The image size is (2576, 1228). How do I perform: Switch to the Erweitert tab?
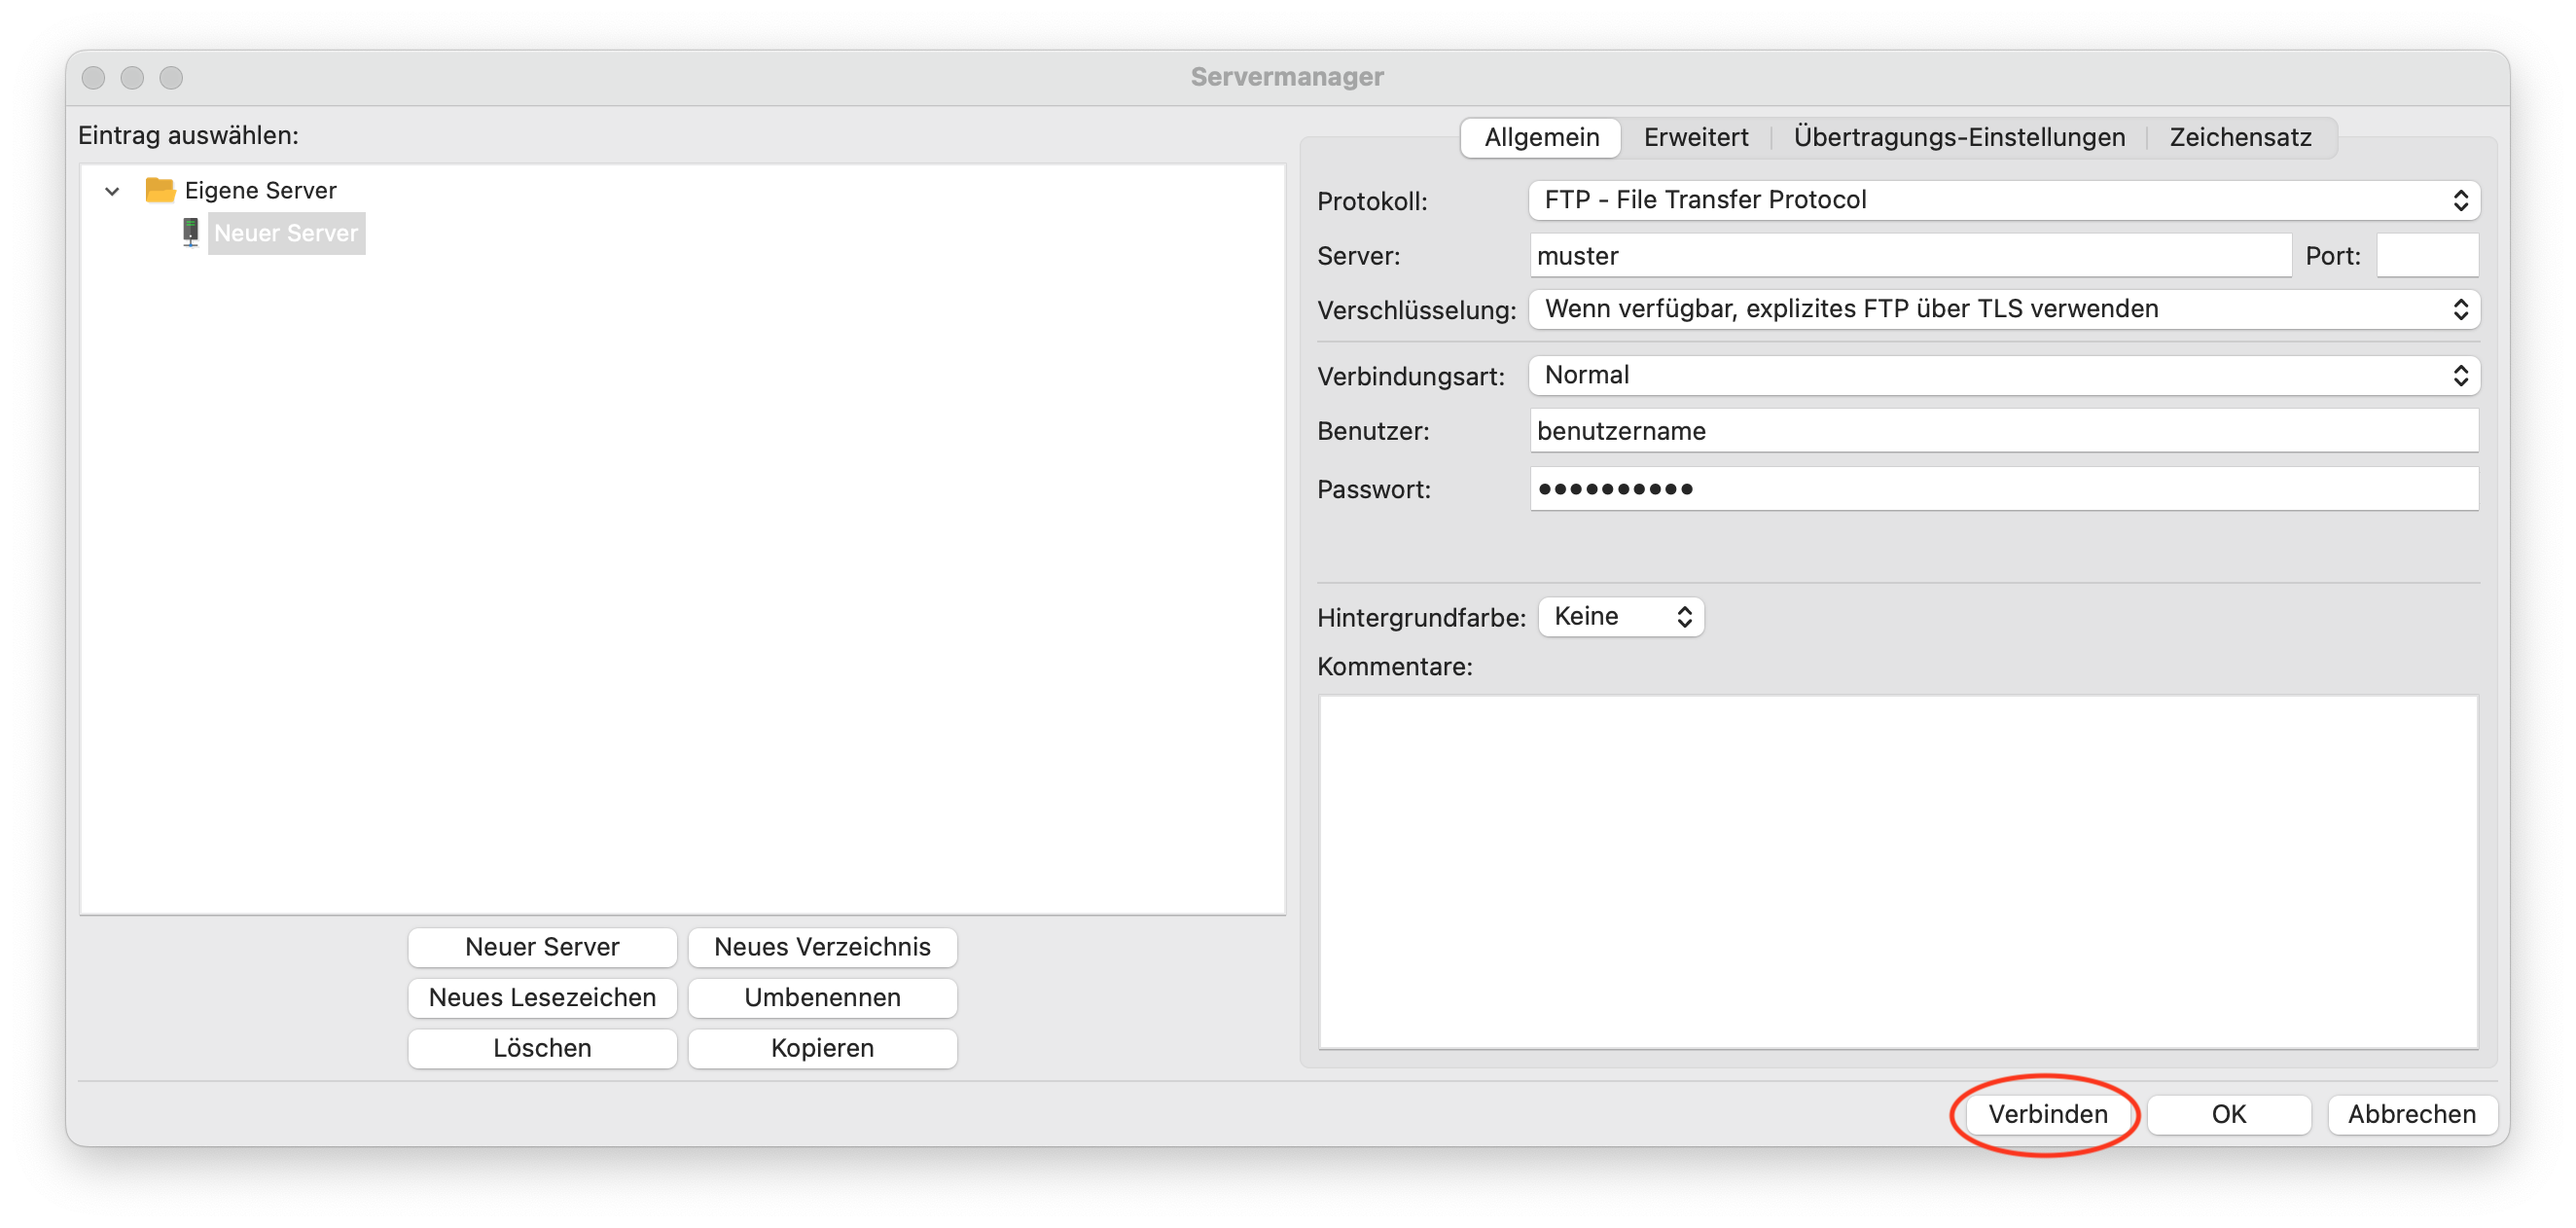point(1695,137)
